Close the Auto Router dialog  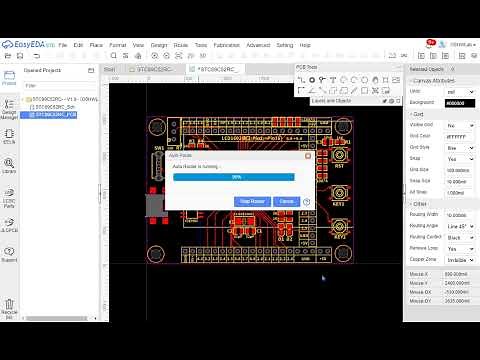pyautogui.click(x=308, y=156)
